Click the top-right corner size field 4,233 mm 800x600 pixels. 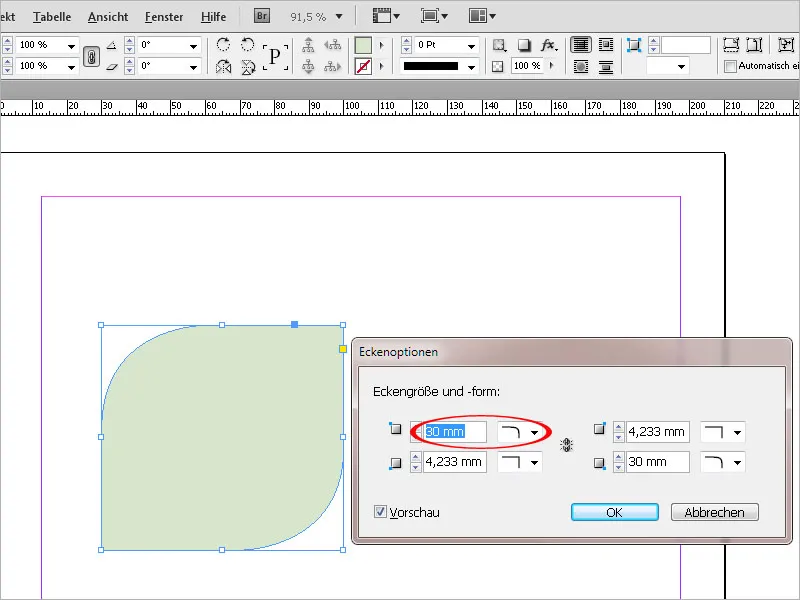pyautogui.click(x=658, y=432)
